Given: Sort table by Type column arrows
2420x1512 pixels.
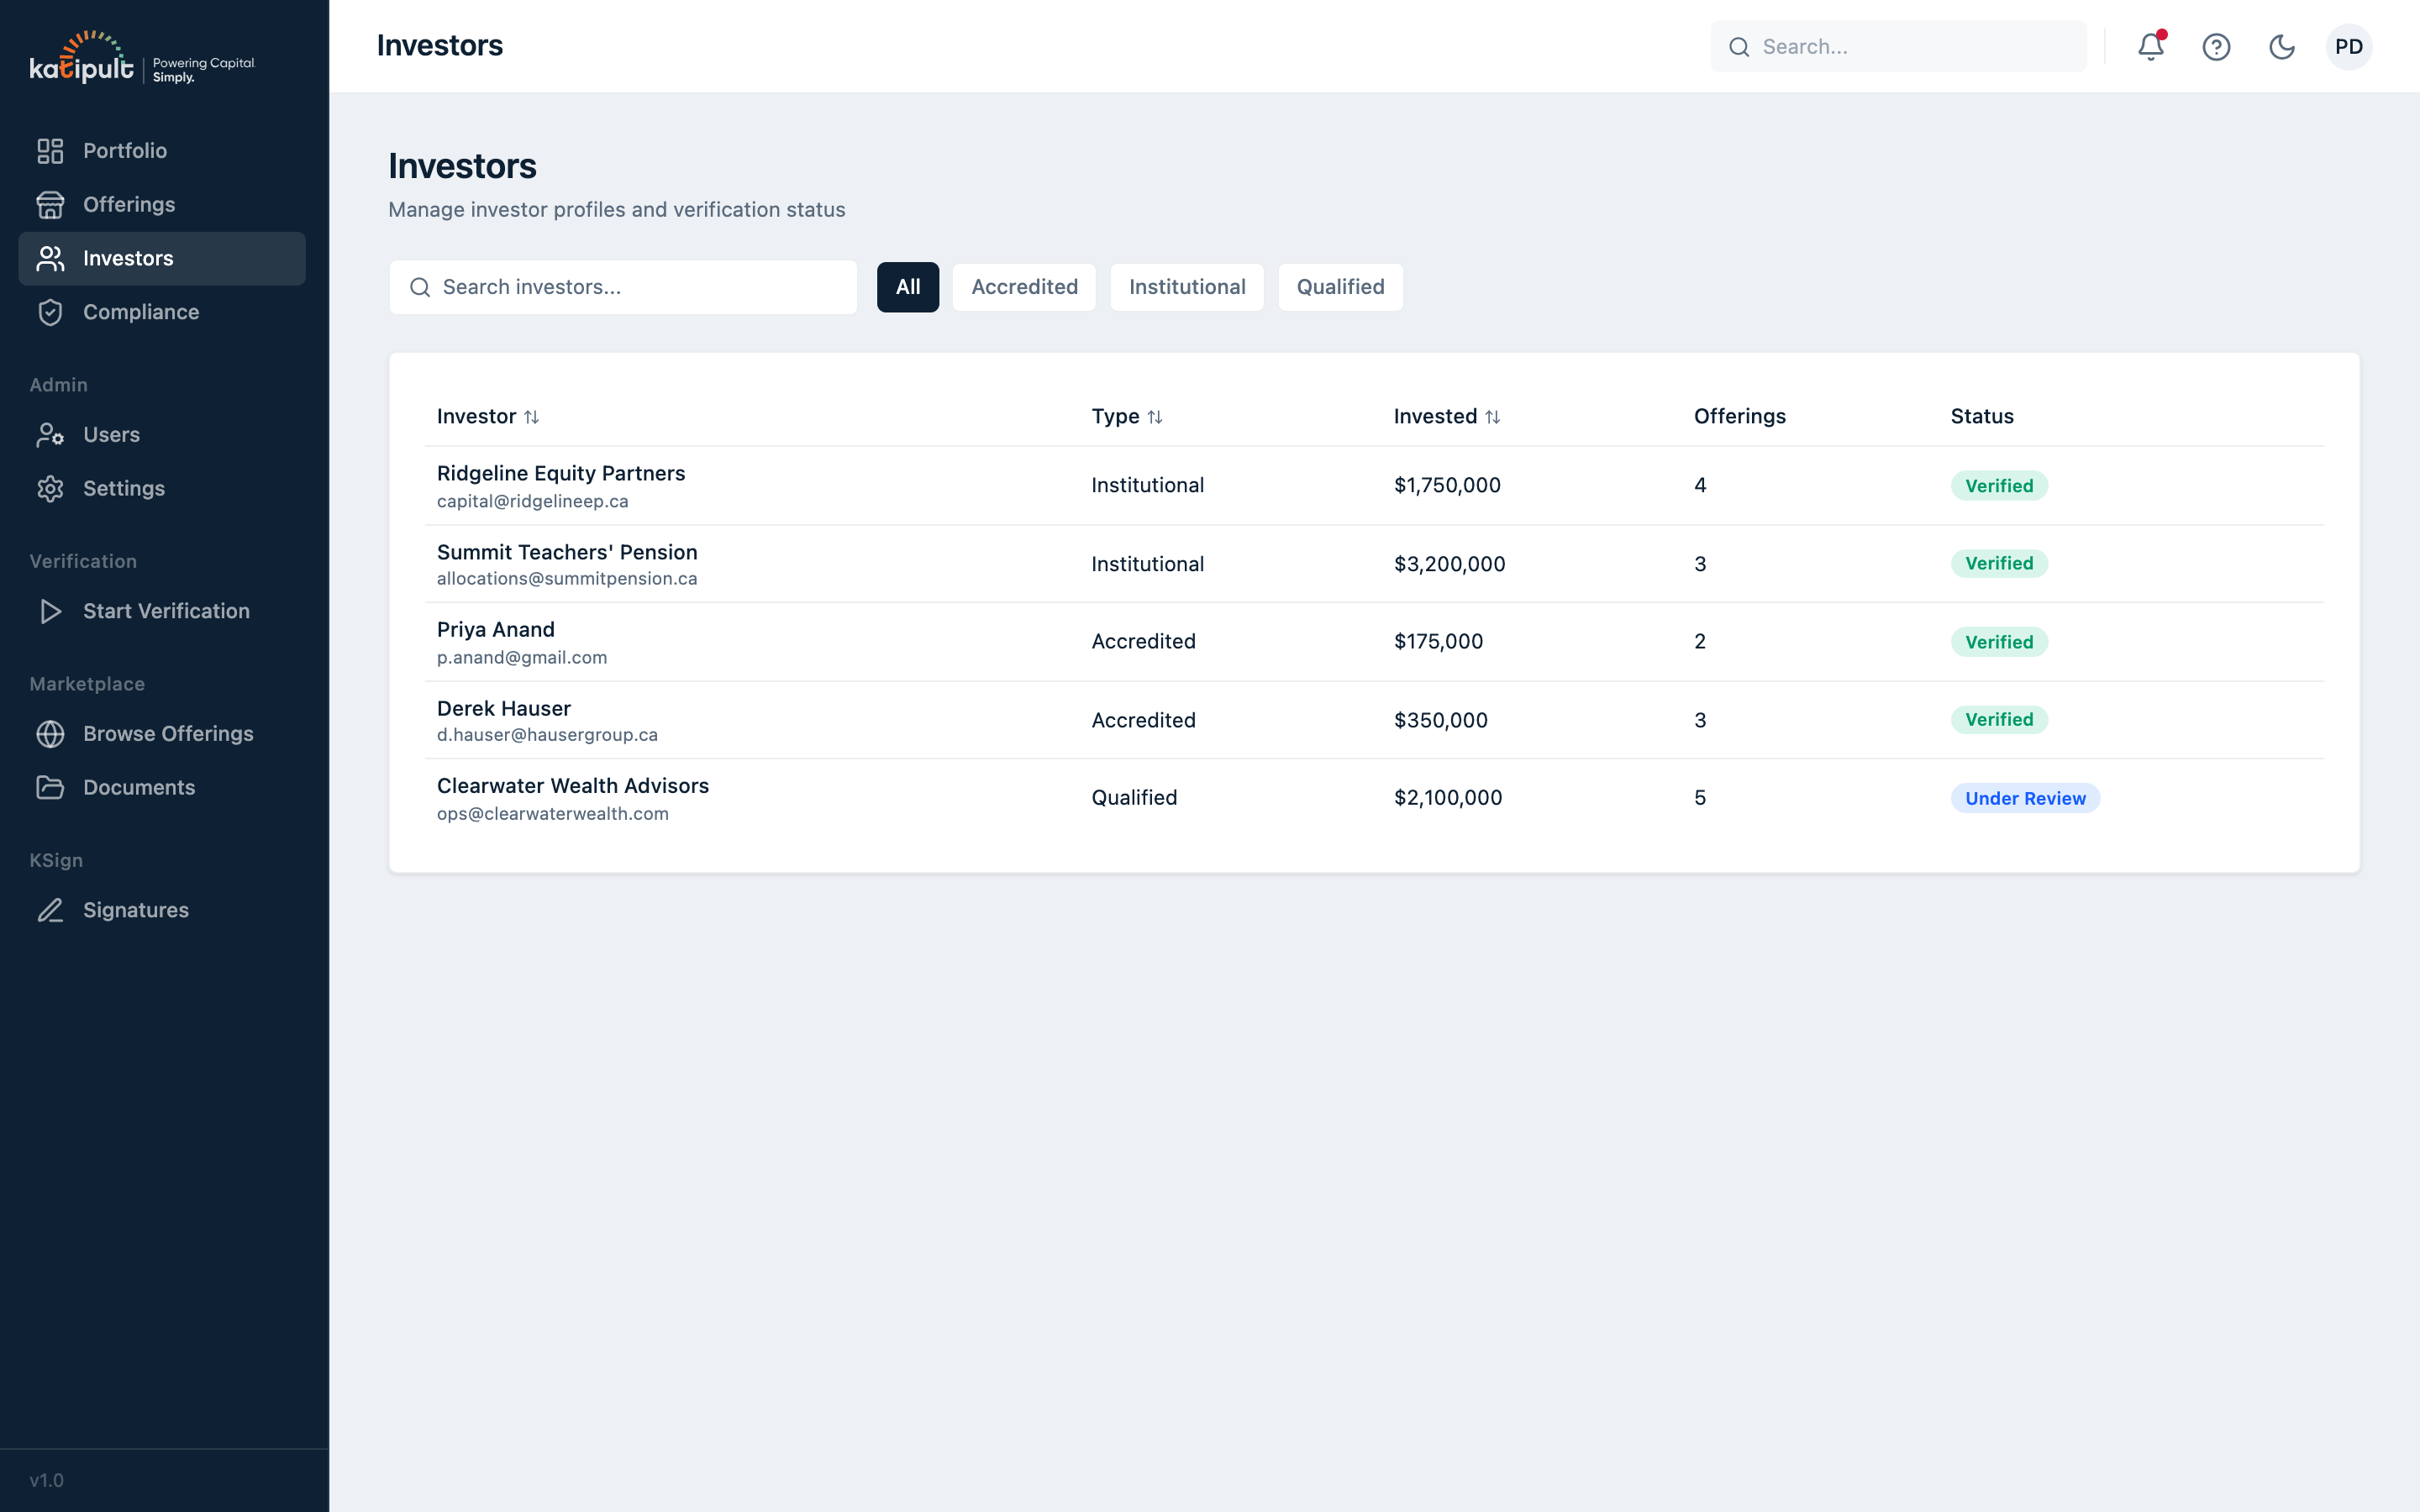Looking at the screenshot, I should point(1155,417).
